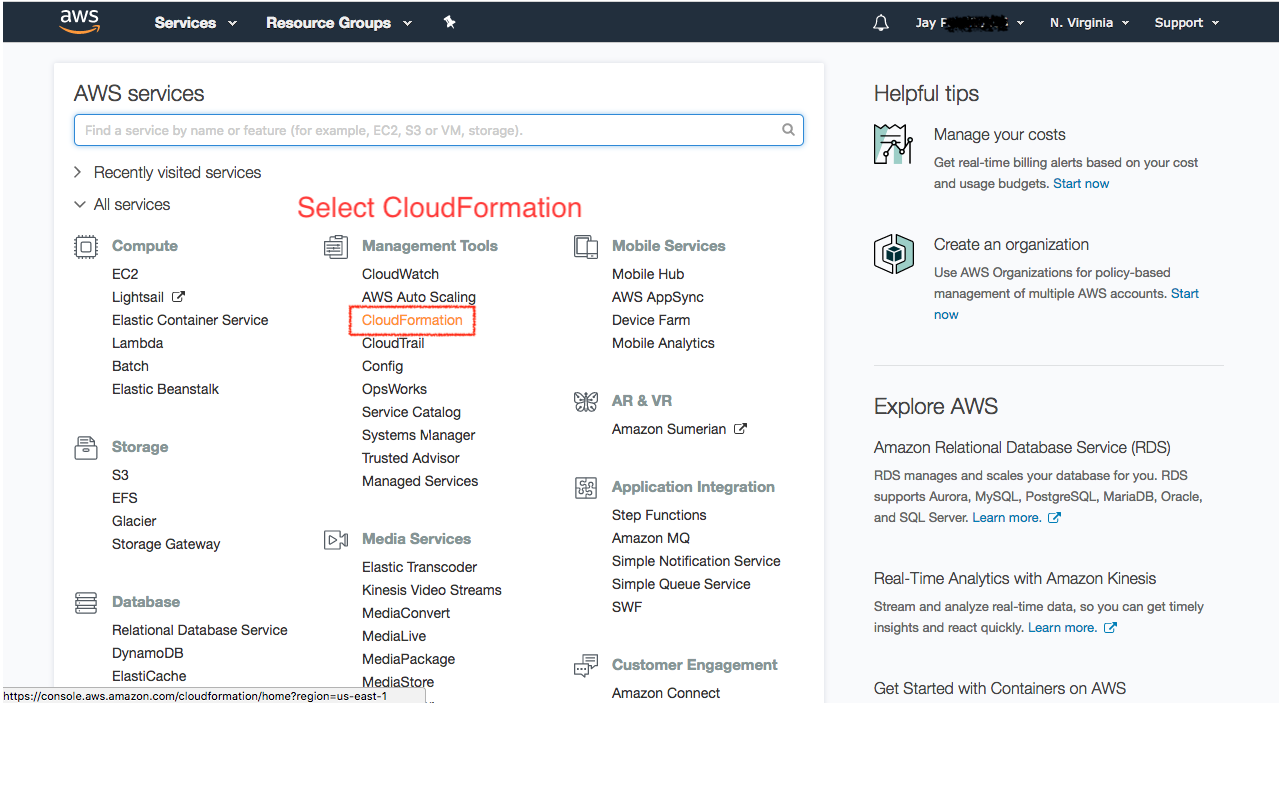
Task: Click the search magnifier icon
Action: click(788, 130)
